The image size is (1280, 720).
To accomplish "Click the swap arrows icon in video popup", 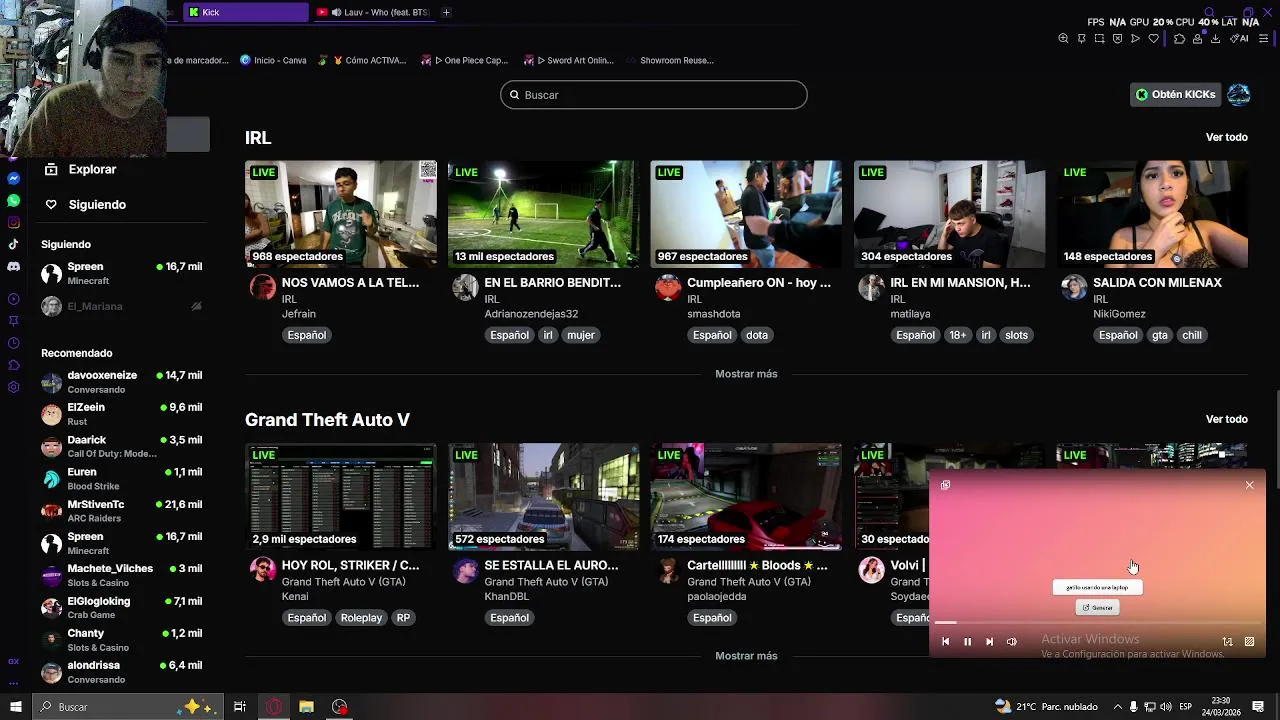I will 1227,642.
